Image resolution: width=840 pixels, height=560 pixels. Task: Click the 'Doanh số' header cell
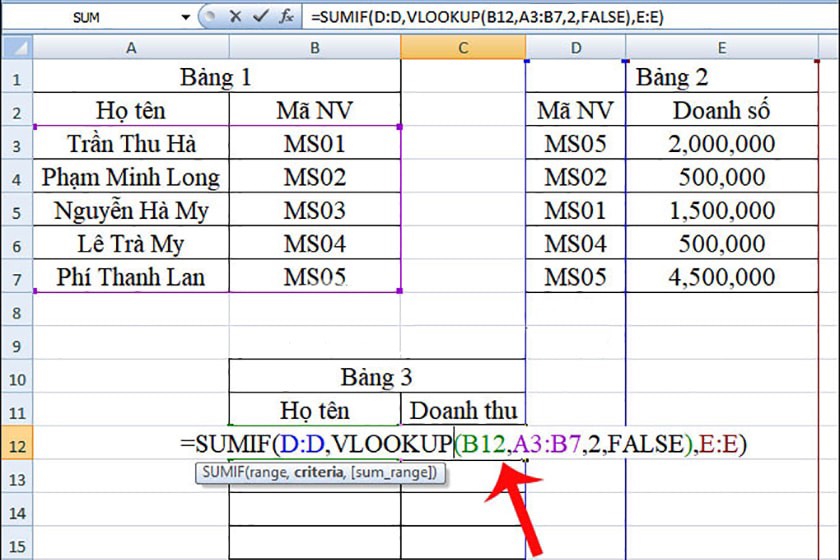click(x=722, y=110)
